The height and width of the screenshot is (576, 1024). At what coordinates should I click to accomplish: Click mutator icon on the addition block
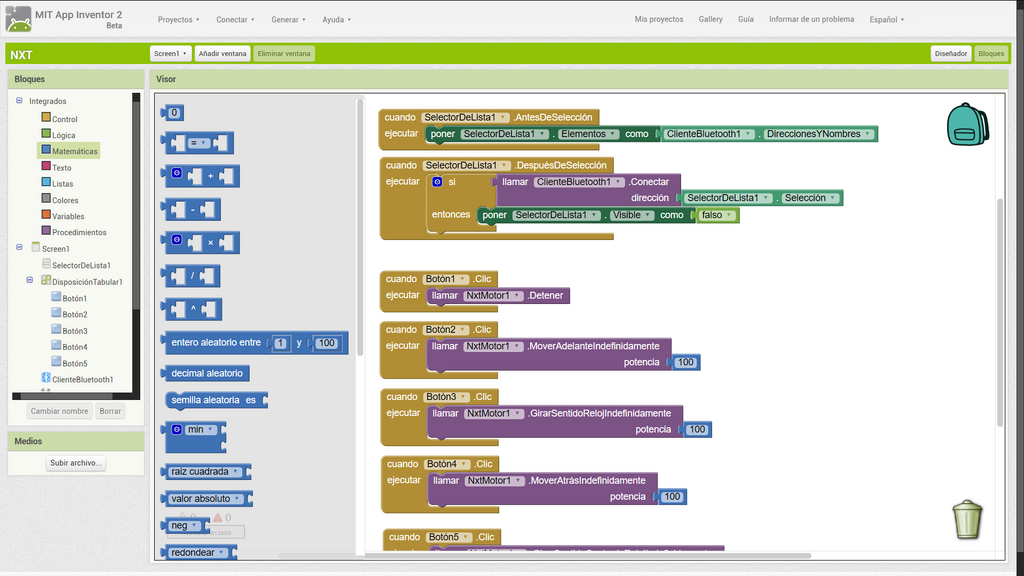pyautogui.click(x=177, y=172)
